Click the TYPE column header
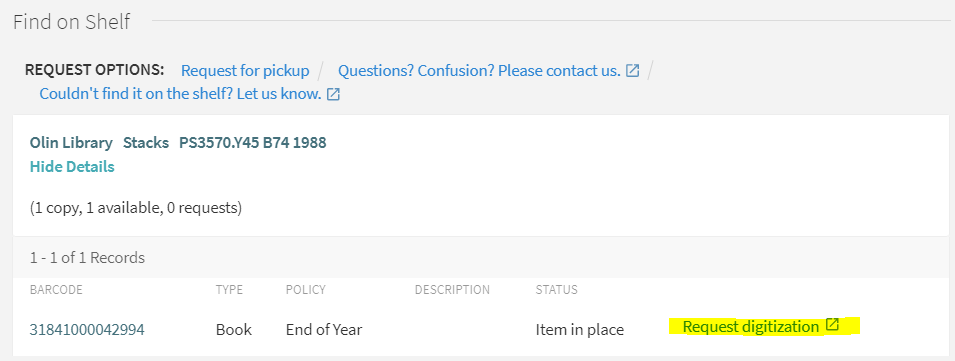Viewport: 955px width, 361px height. [229, 290]
